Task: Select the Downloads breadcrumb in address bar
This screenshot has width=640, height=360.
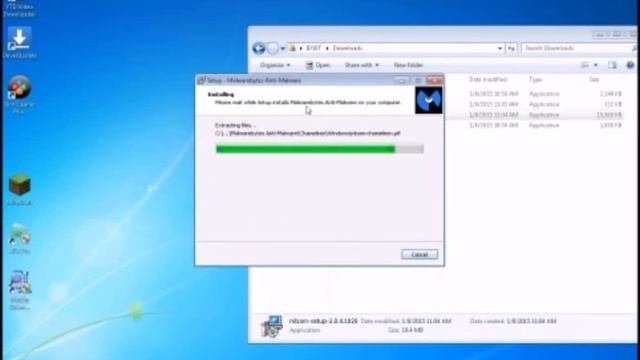Action: click(x=347, y=48)
